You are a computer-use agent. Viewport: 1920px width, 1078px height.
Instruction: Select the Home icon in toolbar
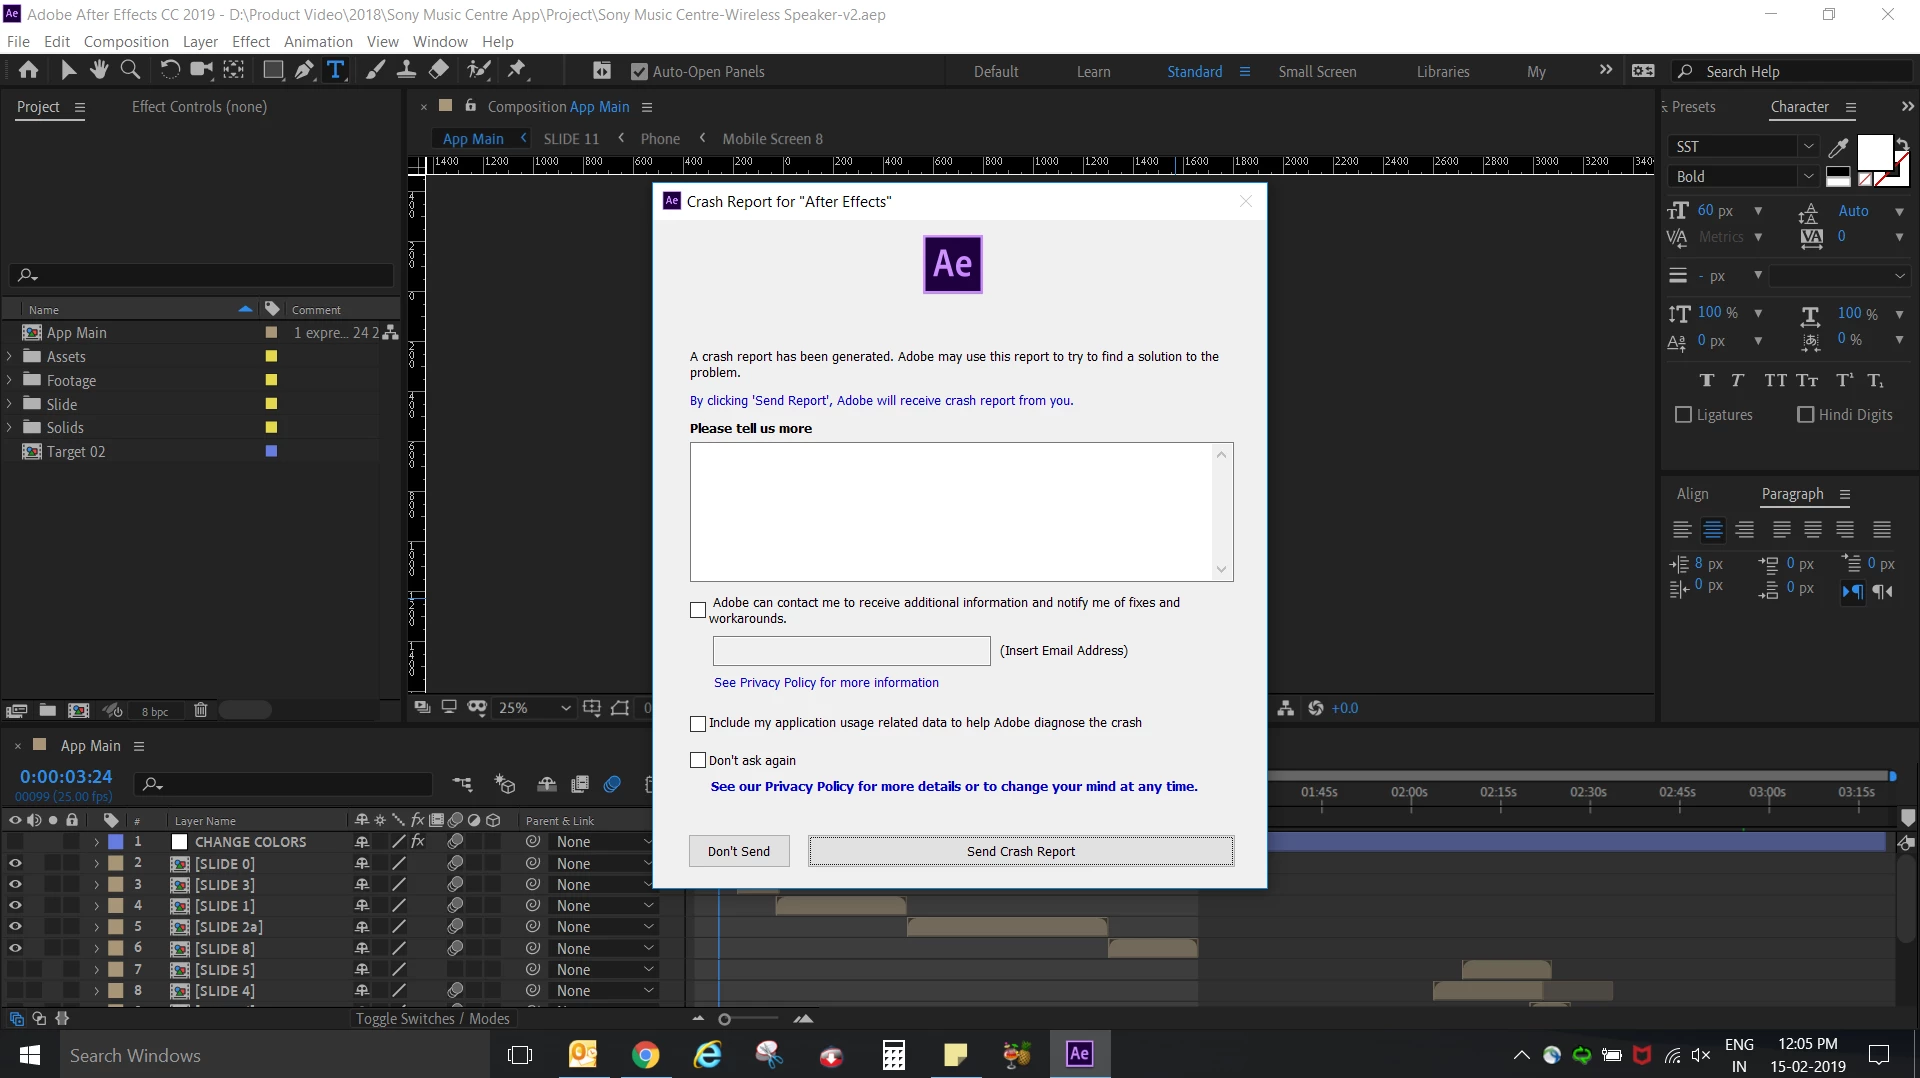tap(28, 70)
